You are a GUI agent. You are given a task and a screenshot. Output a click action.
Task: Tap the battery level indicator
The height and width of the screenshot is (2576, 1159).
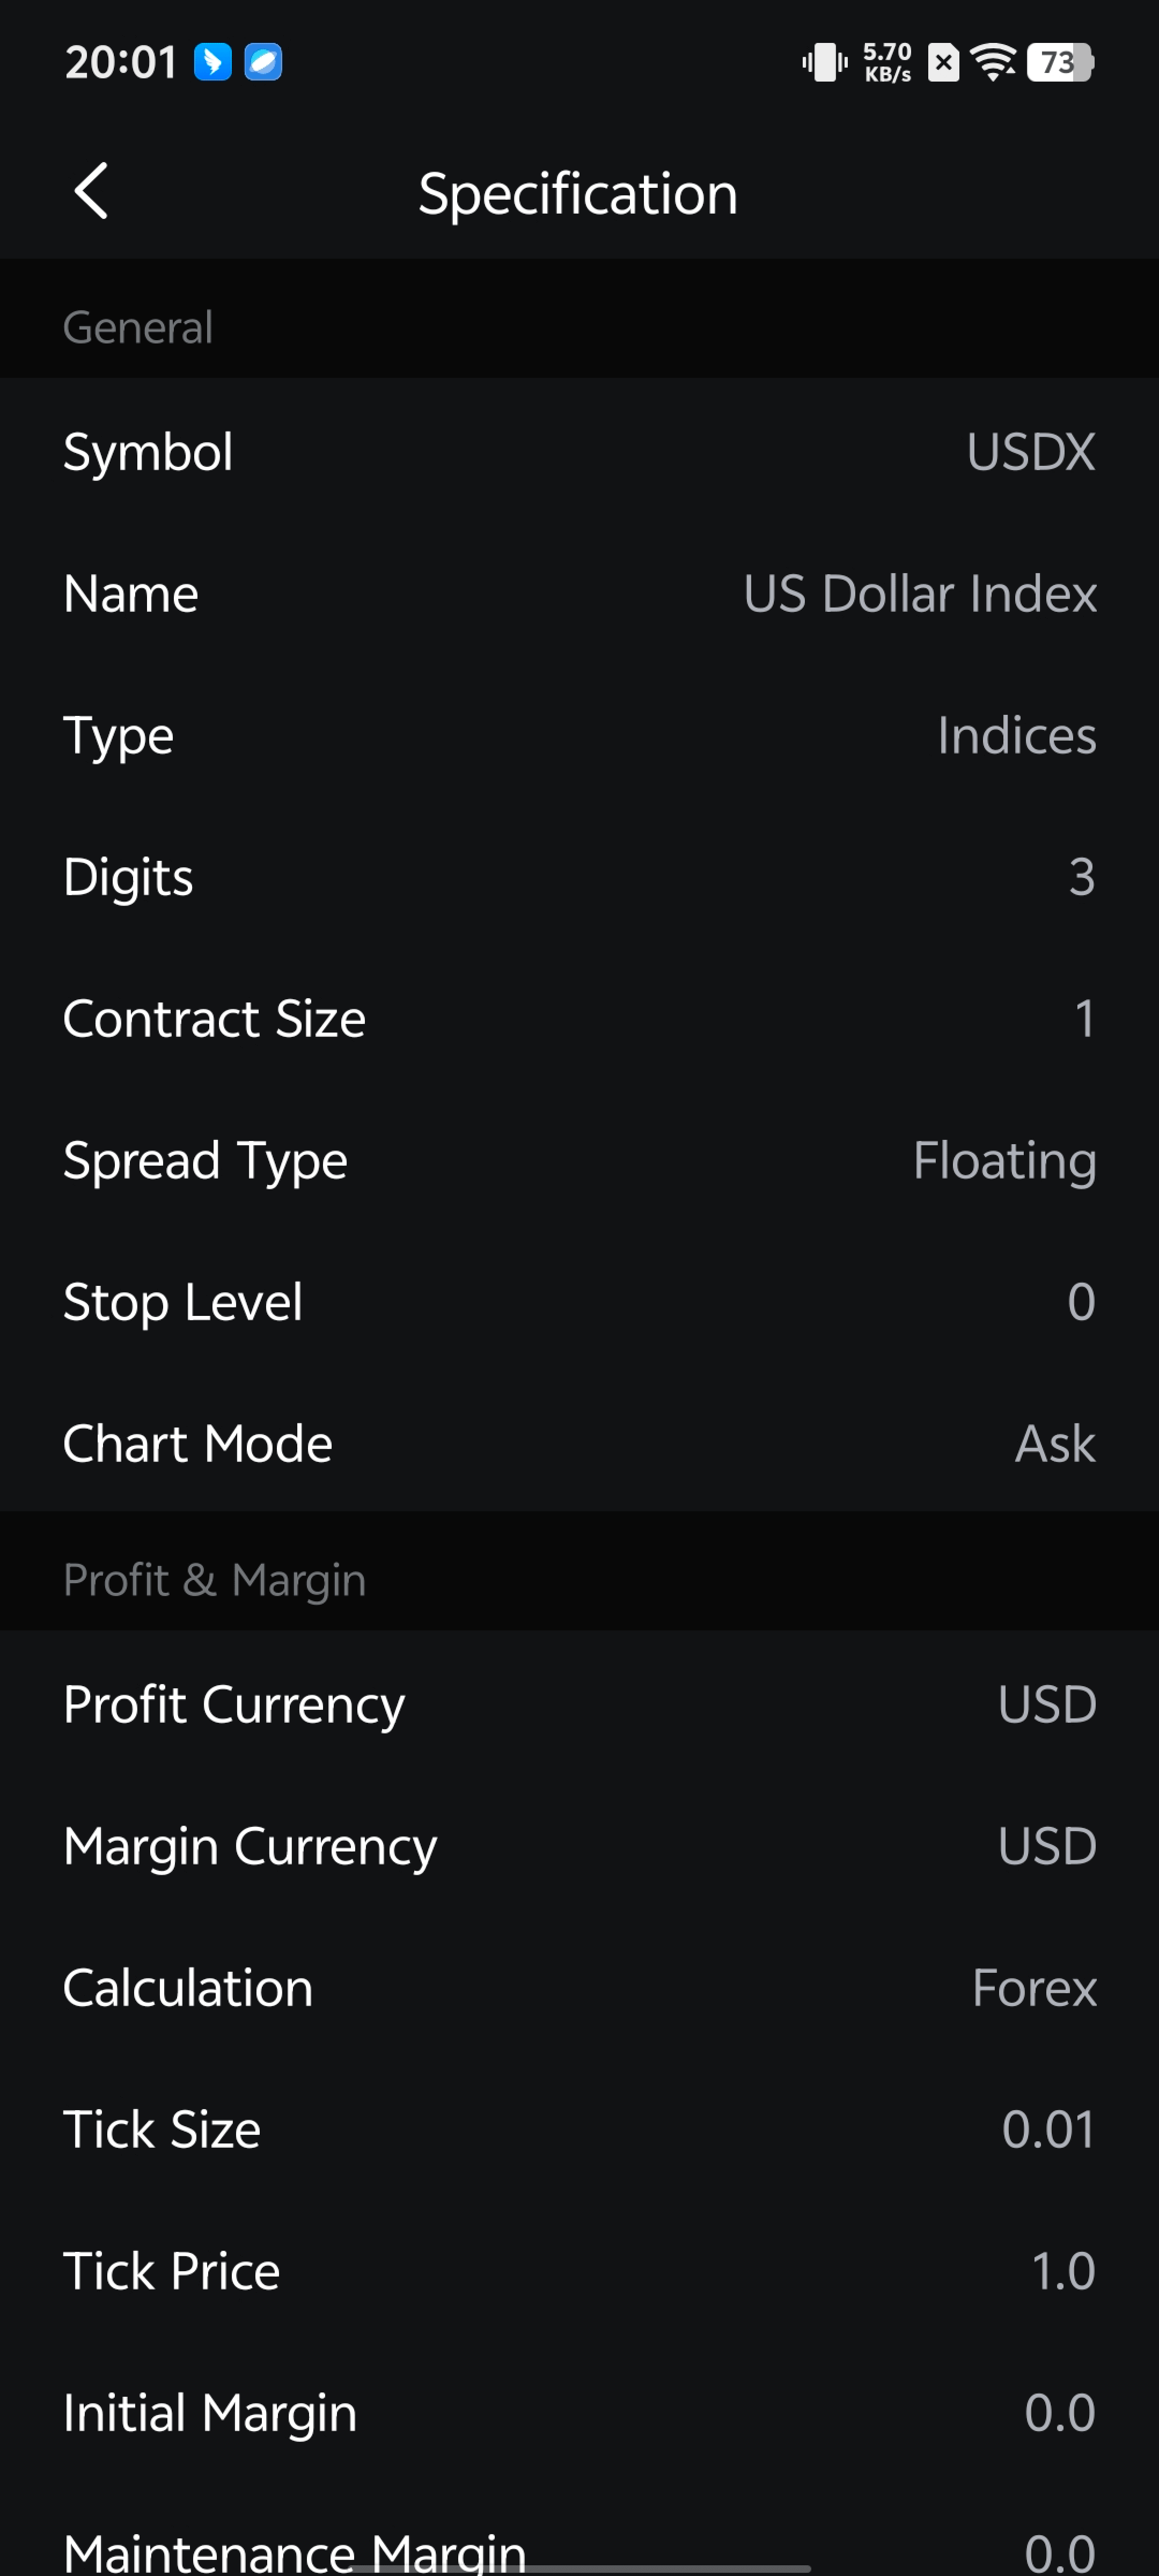coord(1060,63)
